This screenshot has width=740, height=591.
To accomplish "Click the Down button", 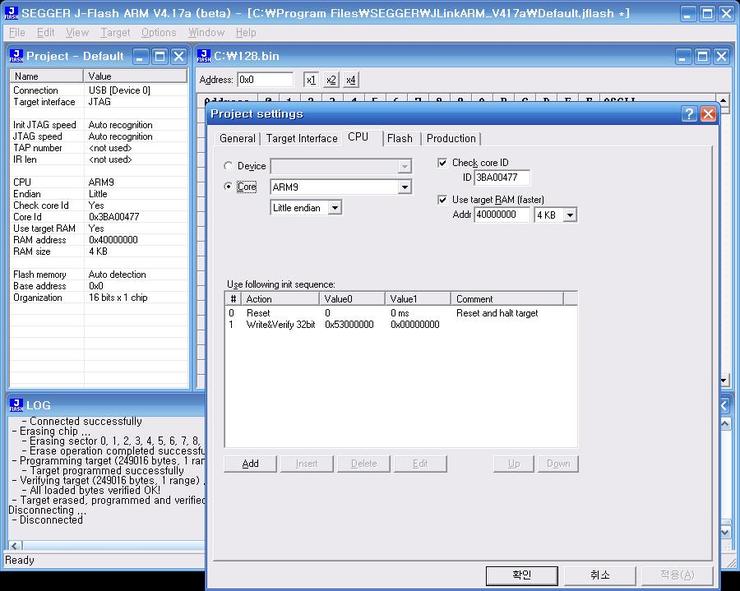I will tap(558, 464).
